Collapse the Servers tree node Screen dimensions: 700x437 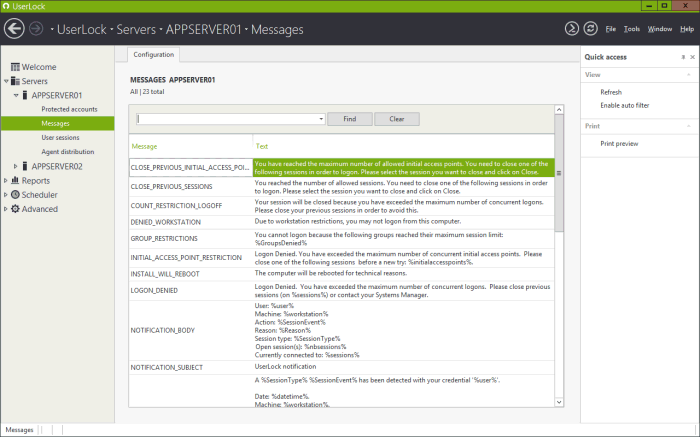pyautogui.click(x=6, y=81)
